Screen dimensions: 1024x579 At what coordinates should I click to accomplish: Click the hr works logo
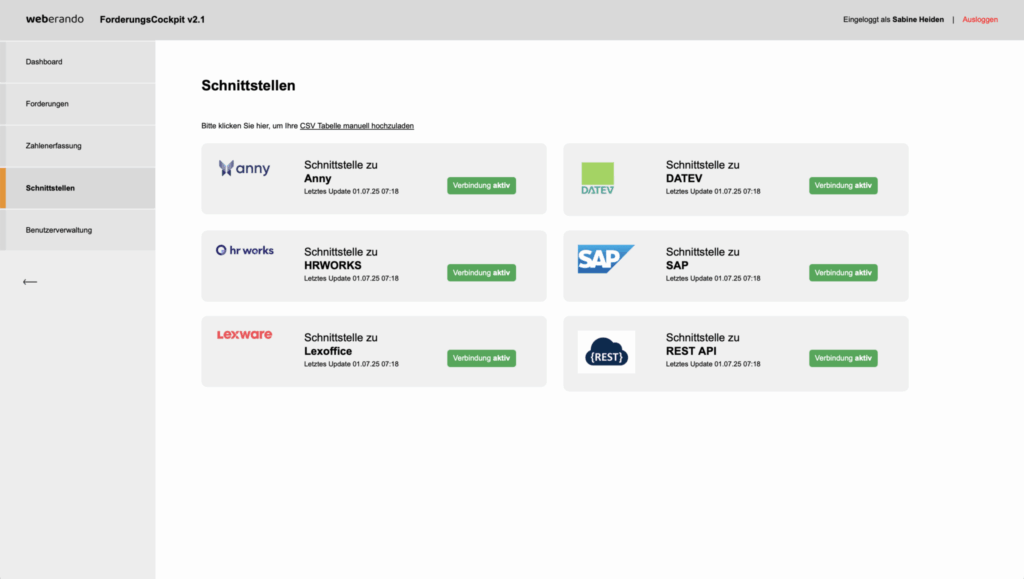click(x=244, y=250)
